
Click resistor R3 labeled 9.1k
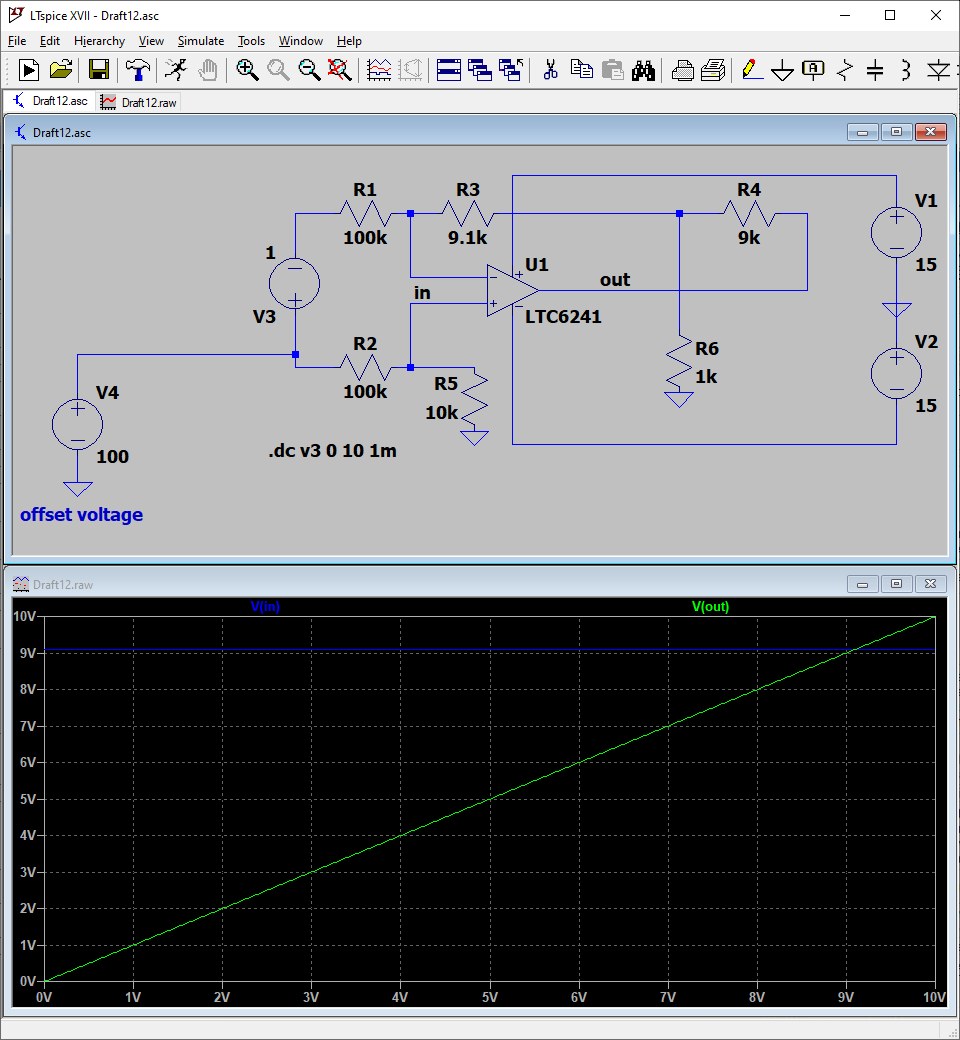(468, 214)
